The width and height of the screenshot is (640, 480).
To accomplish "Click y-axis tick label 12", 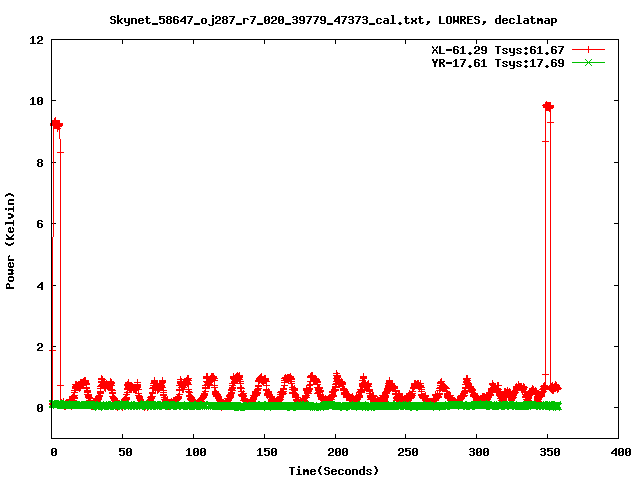I will [36, 40].
